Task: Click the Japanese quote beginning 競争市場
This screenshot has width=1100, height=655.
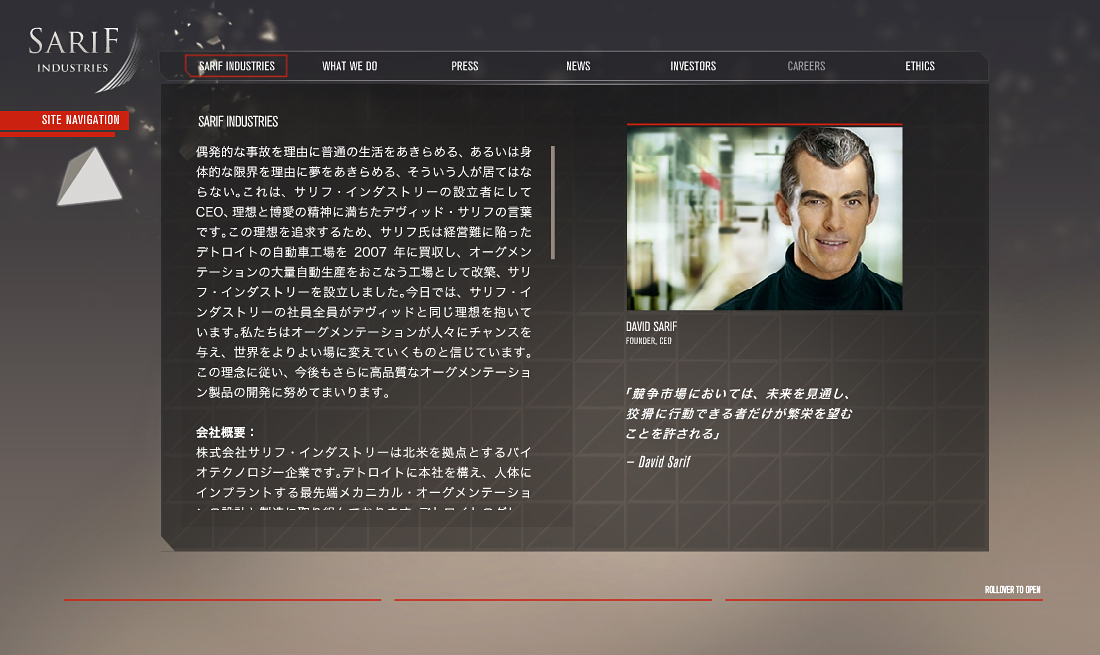Action: (x=739, y=414)
